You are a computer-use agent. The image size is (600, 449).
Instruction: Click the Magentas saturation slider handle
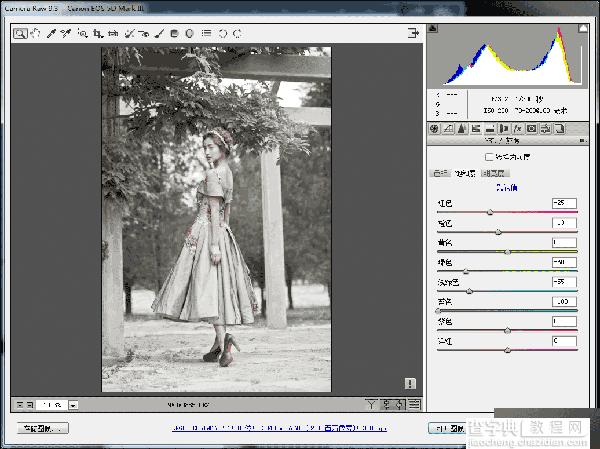pos(507,350)
